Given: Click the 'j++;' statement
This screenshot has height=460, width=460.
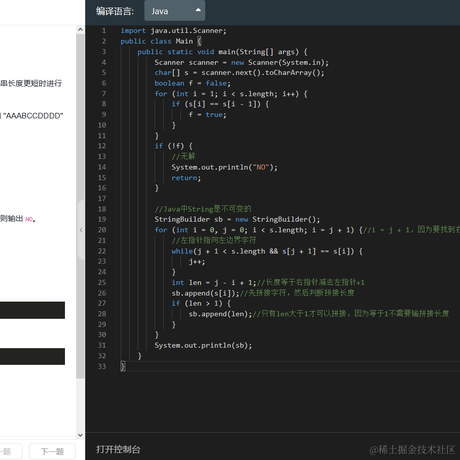Looking at the screenshot, I should click(197, 262).
